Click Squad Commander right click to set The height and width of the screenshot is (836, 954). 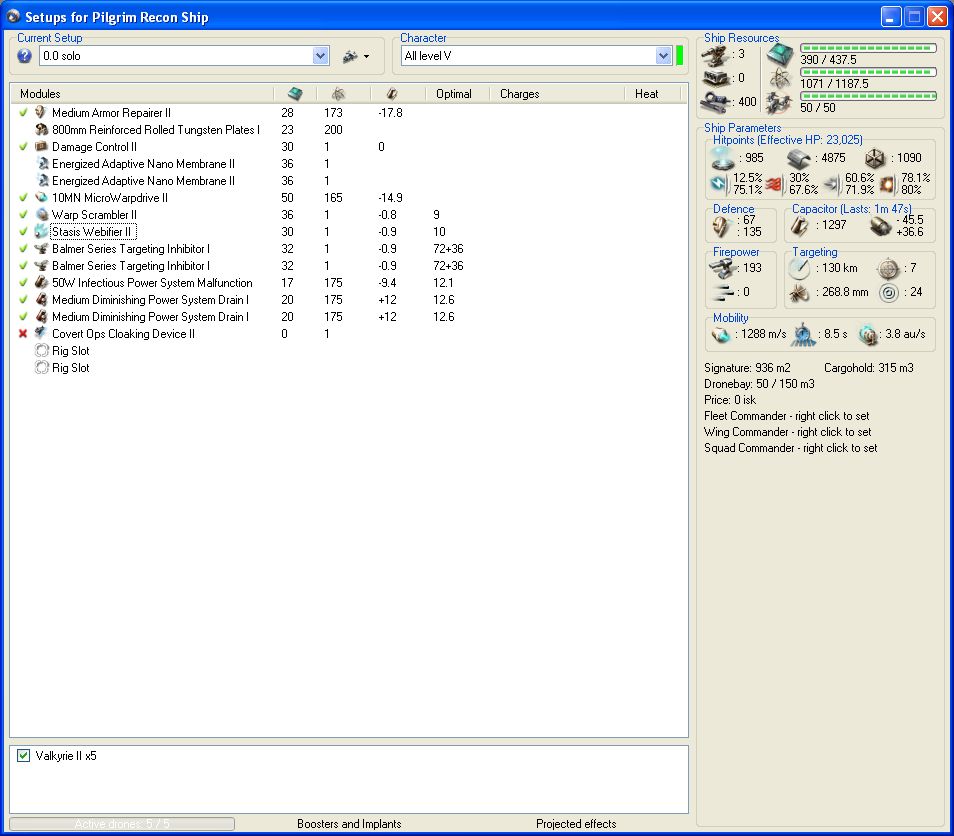click(790, 448)
